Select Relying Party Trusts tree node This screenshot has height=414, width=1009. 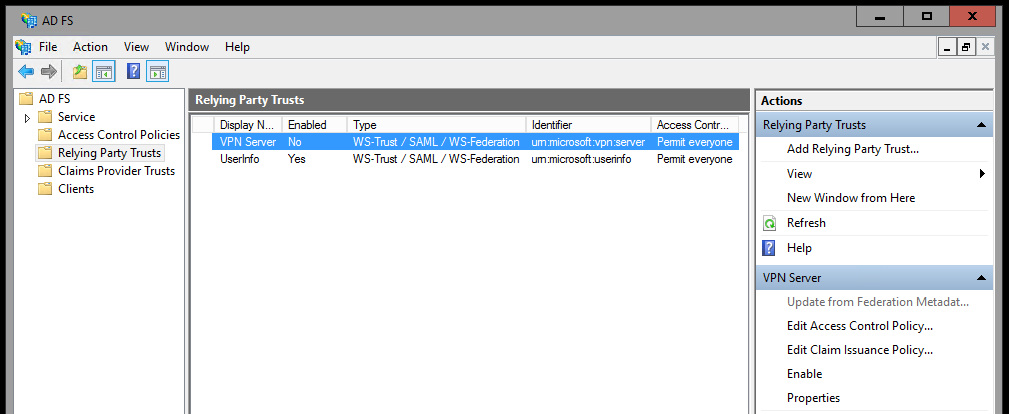[x=109, y=153]
